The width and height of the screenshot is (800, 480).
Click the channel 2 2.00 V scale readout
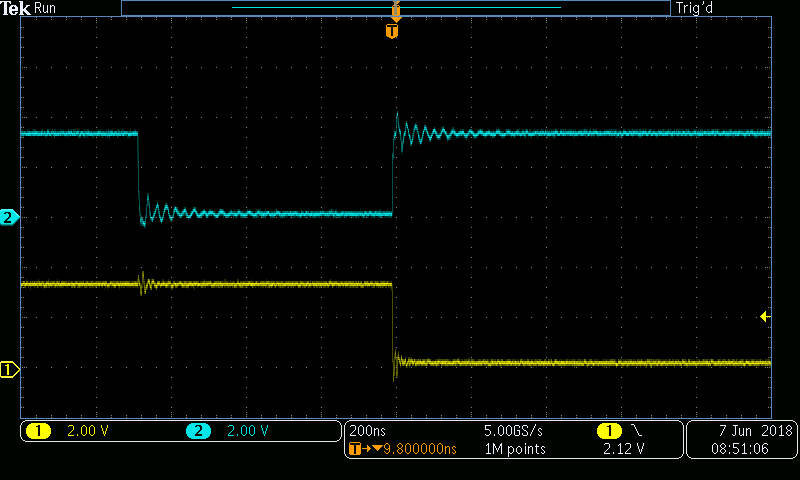[246, 431]
